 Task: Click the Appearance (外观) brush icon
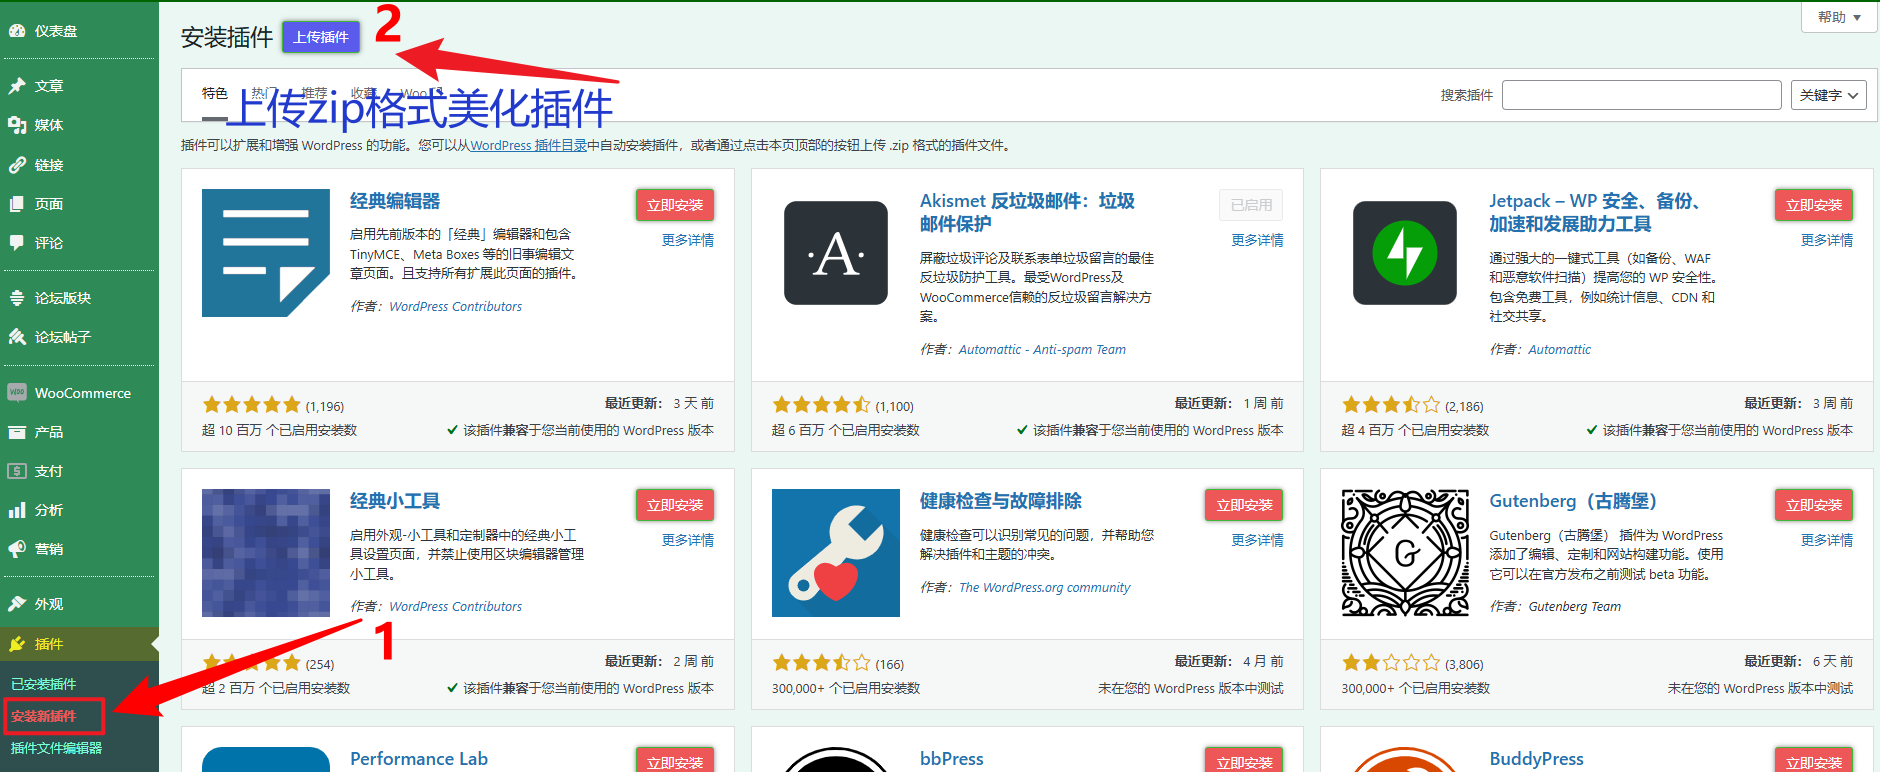pos(17,604)
